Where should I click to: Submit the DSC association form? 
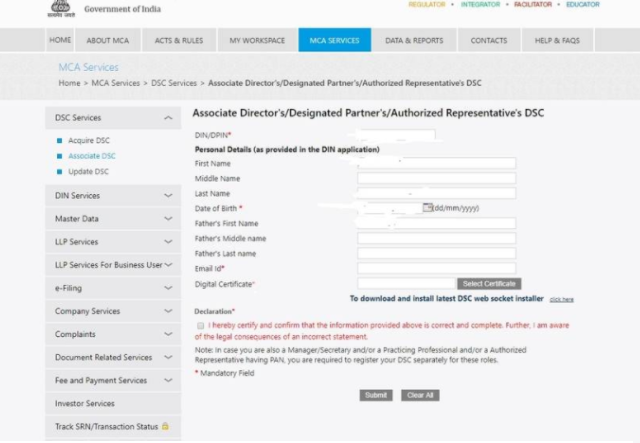click(376, 395)
